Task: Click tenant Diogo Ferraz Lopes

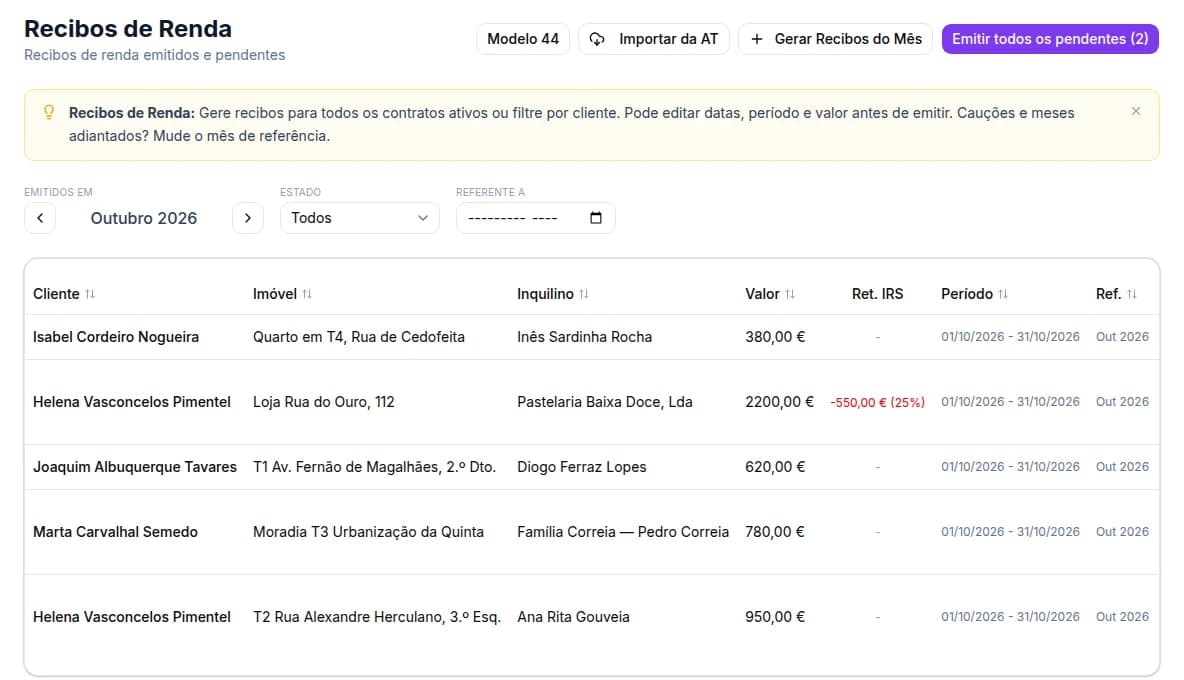Action: (x=581, y=467)
